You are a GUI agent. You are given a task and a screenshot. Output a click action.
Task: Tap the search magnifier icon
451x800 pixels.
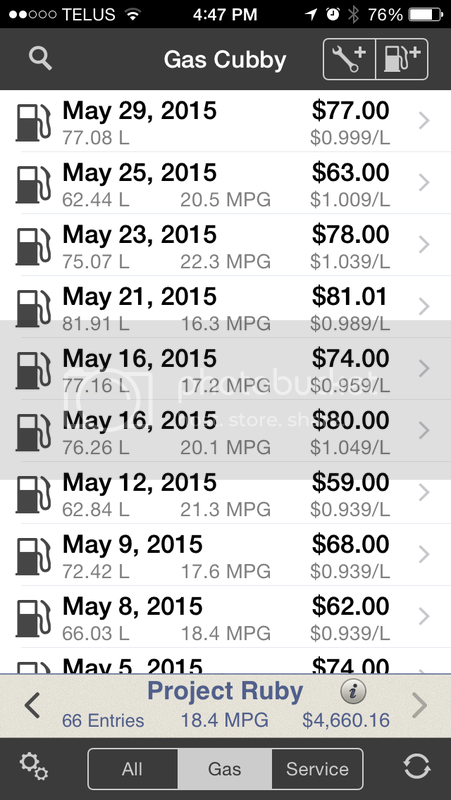[x=40, y=59]
